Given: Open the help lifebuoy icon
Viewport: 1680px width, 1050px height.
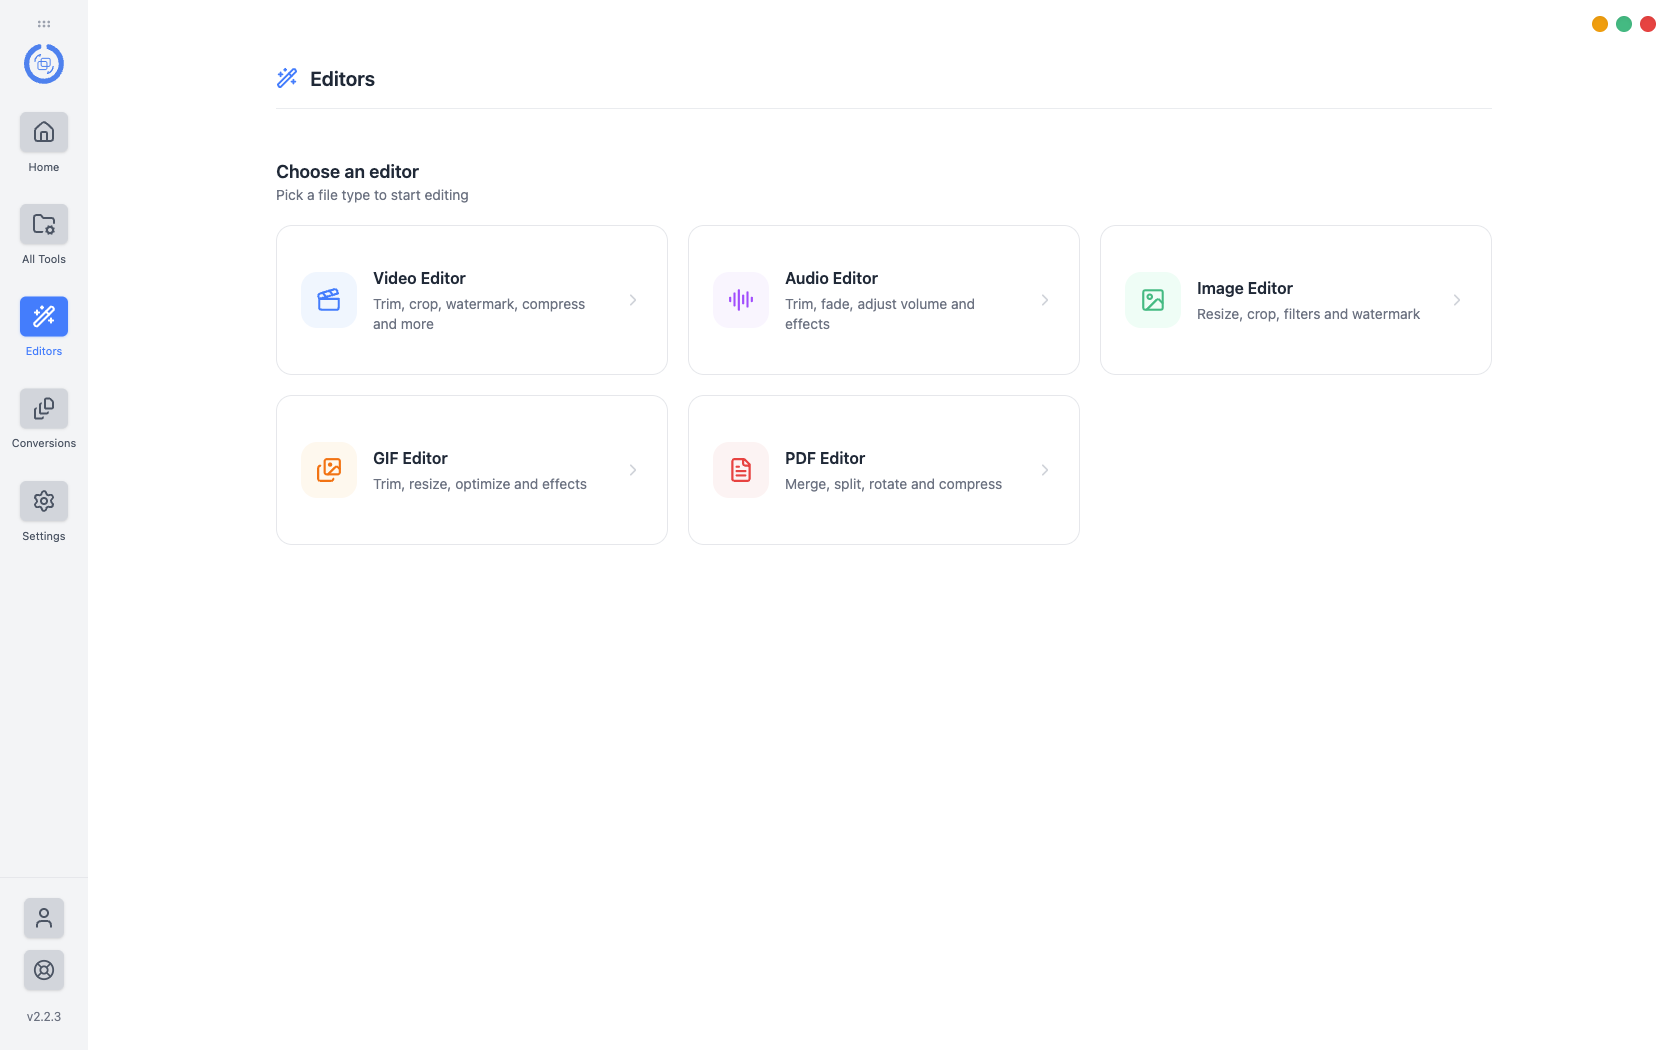Looking at the screenshot, I should [x=44, y=970].
